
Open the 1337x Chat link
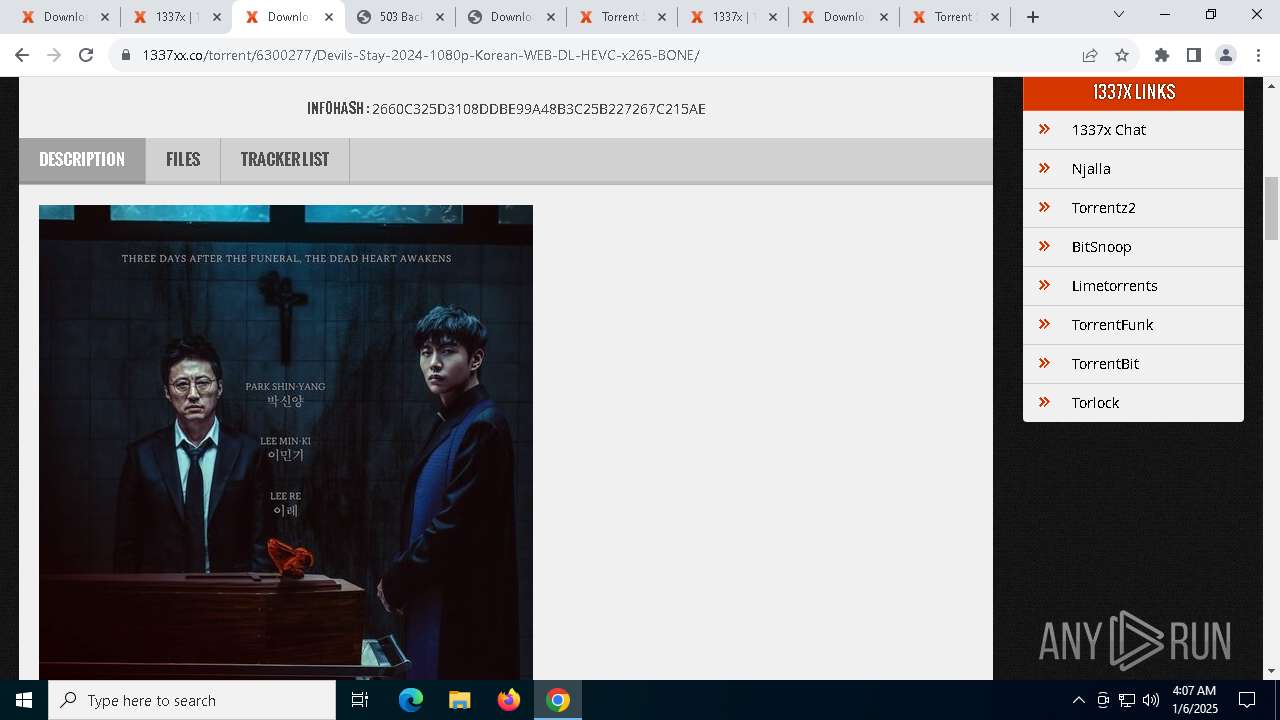(1108, 130)
